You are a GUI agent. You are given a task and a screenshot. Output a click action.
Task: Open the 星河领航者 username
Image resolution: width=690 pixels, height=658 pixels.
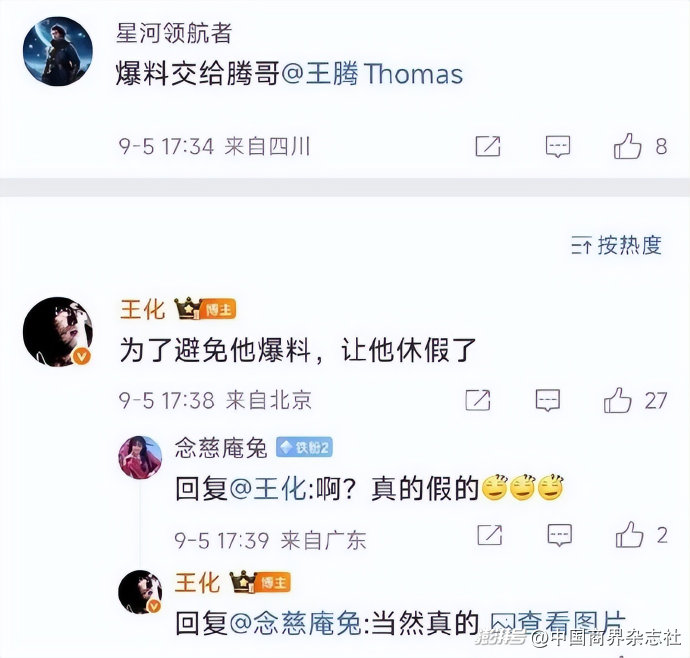174,33
